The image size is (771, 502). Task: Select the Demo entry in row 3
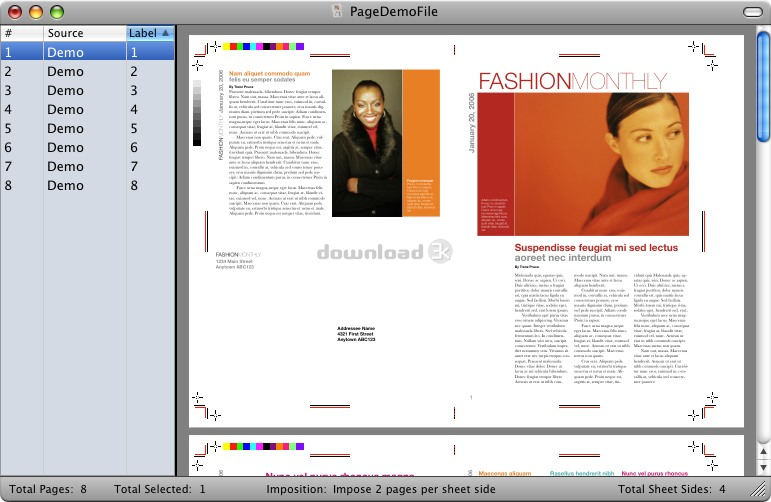pyautogui.click(x=65, y=90)
